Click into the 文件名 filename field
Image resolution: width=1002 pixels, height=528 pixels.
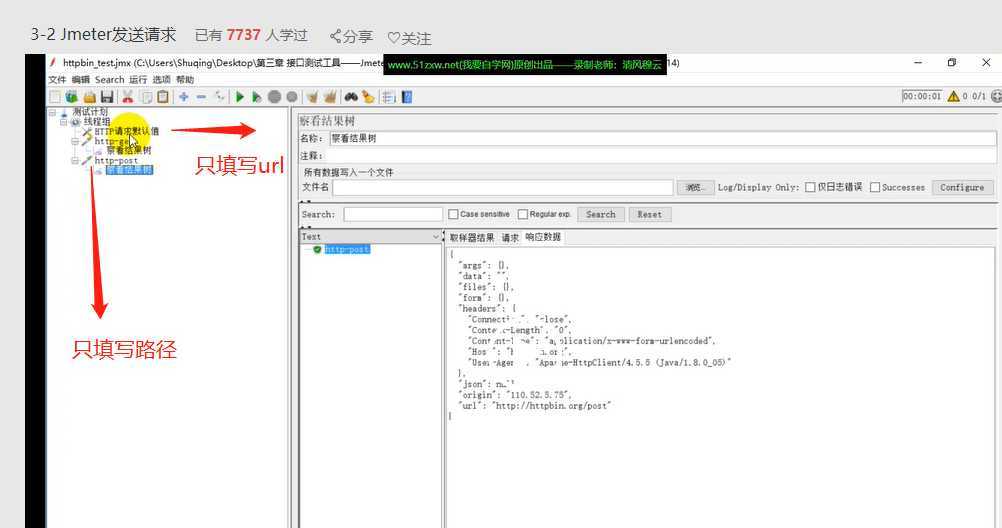503,187
